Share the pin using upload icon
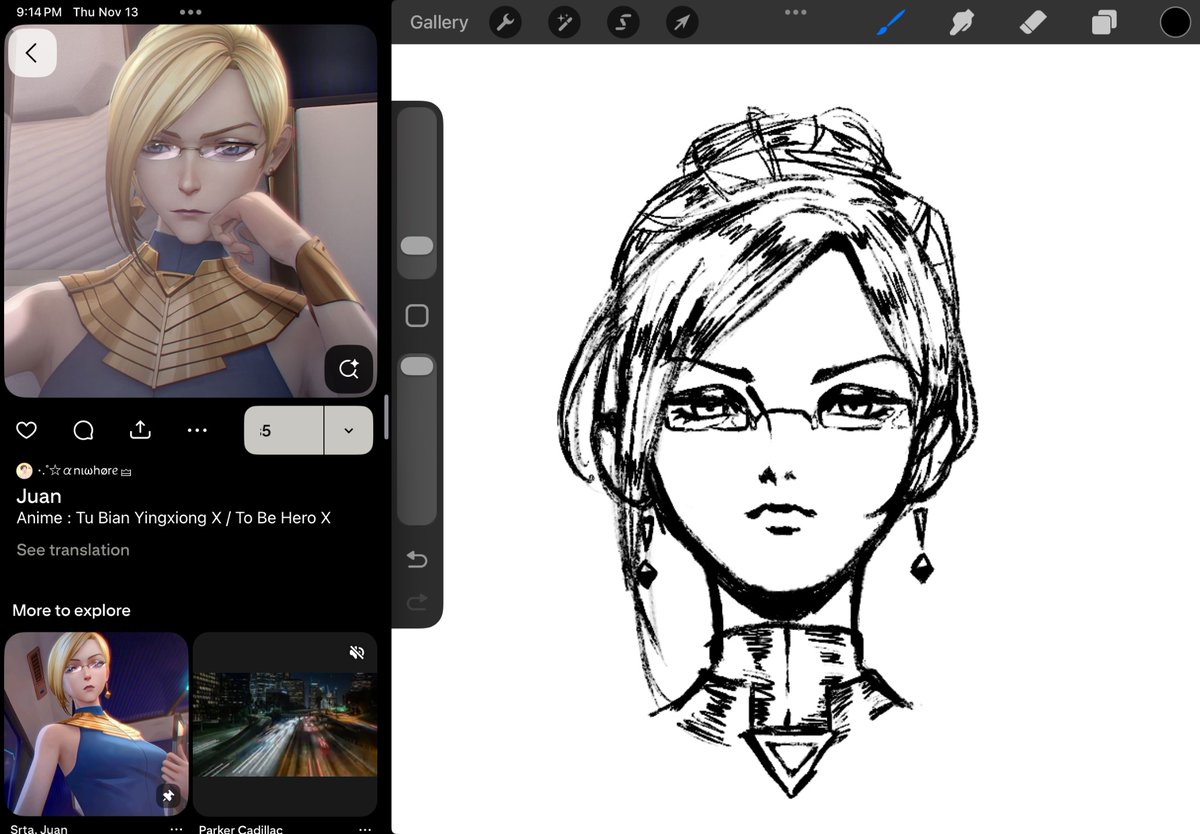 click(140, 430)
